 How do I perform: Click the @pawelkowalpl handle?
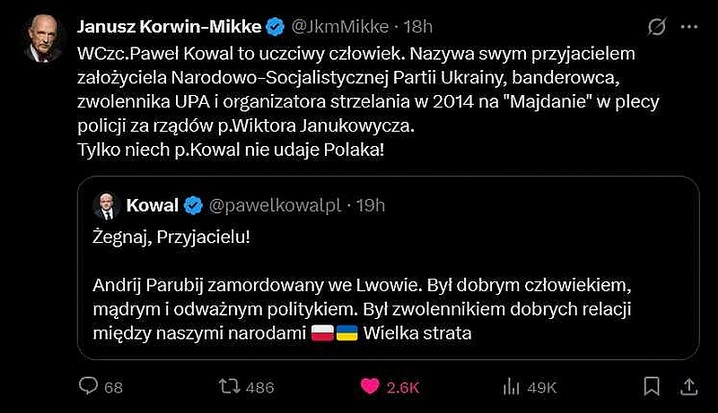coord(274,205)
